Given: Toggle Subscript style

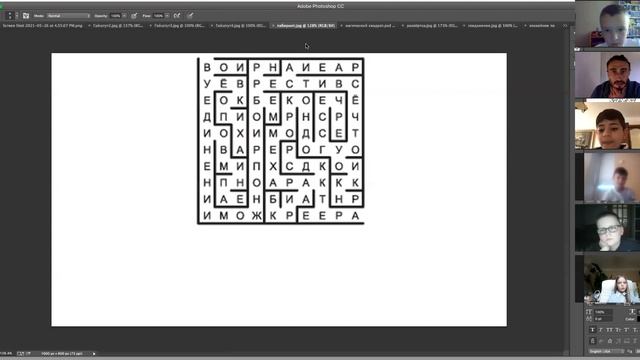Looking at the screenshot, I should coord(636,330).
